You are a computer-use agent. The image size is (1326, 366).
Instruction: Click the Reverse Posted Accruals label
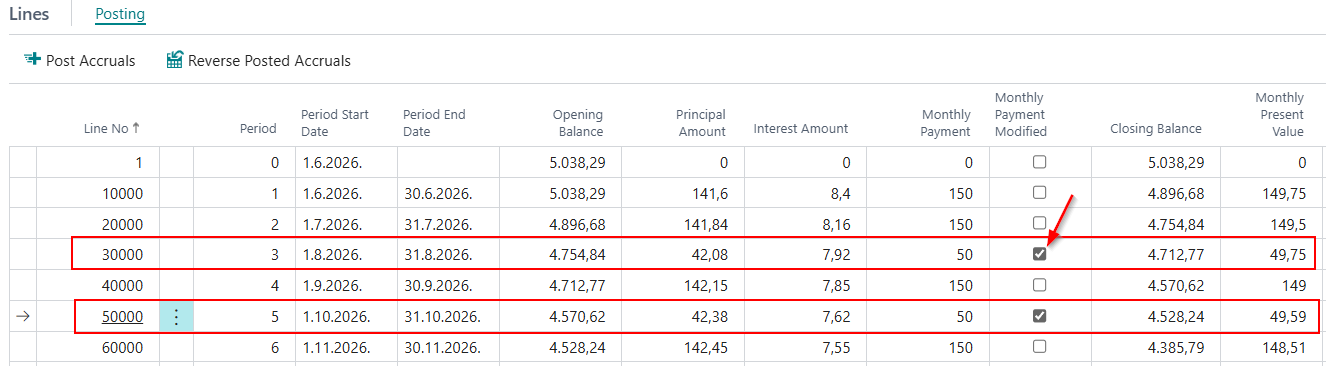tap(270, 61)
